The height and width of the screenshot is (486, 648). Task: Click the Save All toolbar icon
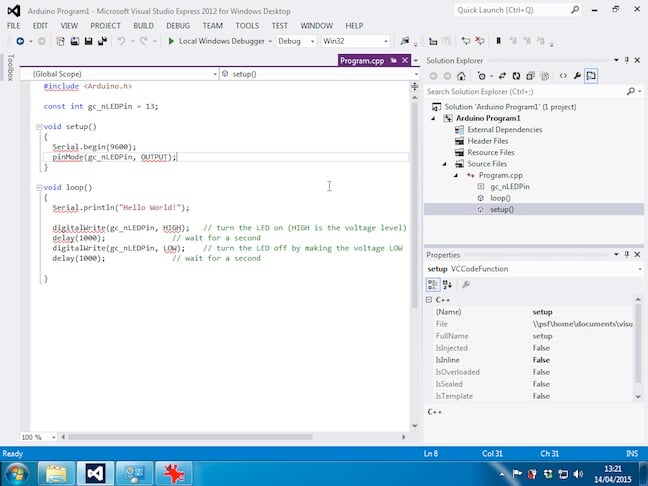(x=102, y=41)
